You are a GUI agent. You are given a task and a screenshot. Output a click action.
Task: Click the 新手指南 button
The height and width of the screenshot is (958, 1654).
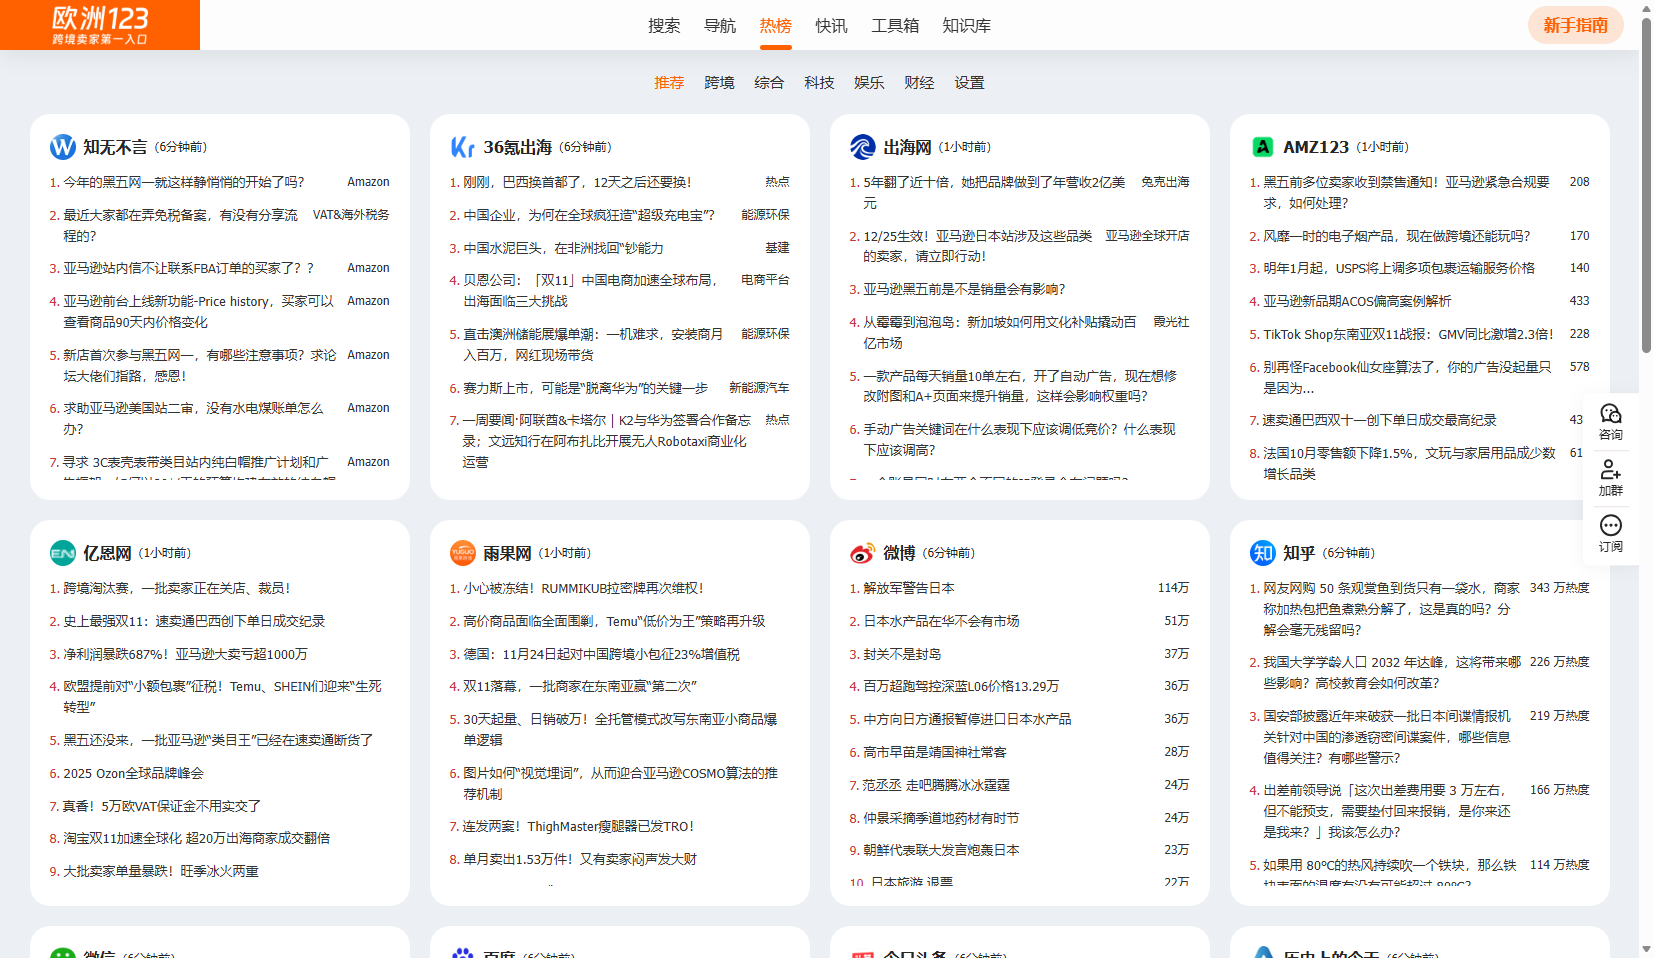[x=1575, y=25]
